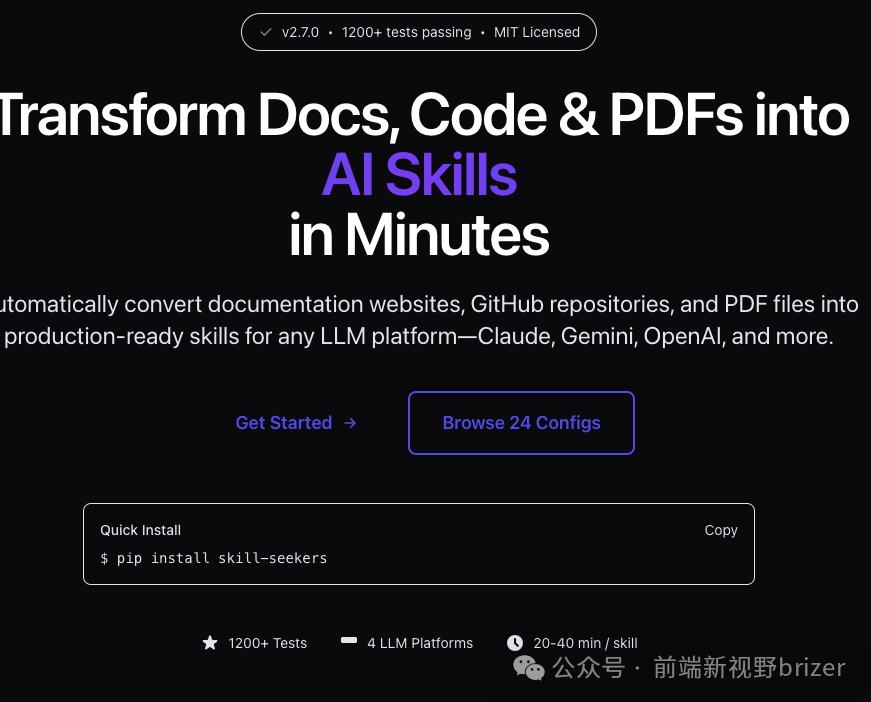Click the 1200+ tests passing badge text
This screenshot has height=702, width=871.
[x=406, y=32]
